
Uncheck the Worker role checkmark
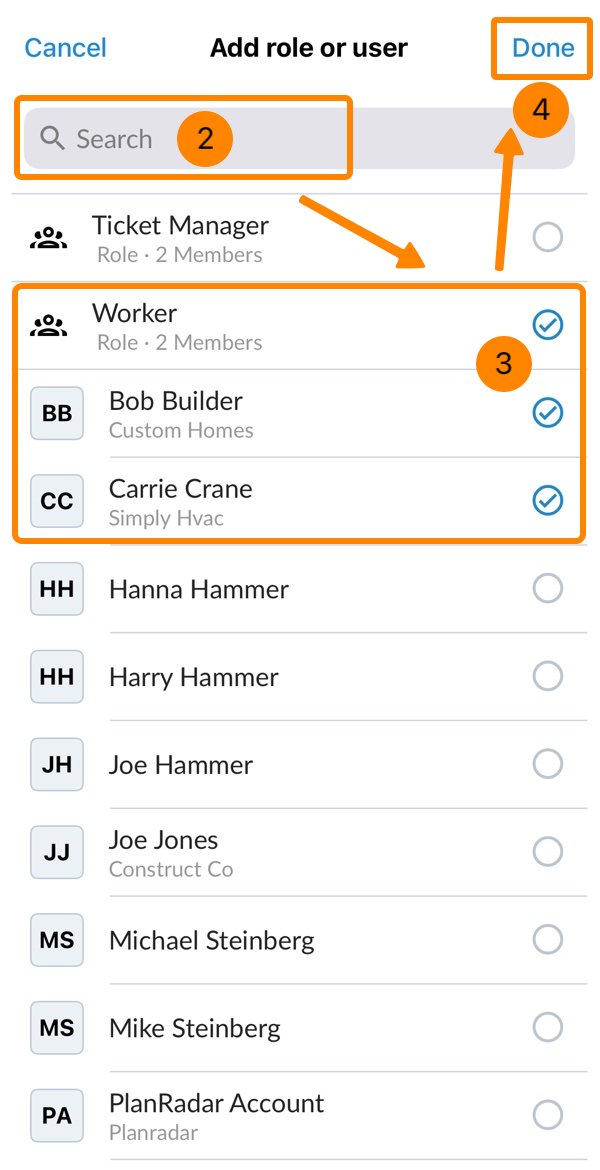(547, 325)
